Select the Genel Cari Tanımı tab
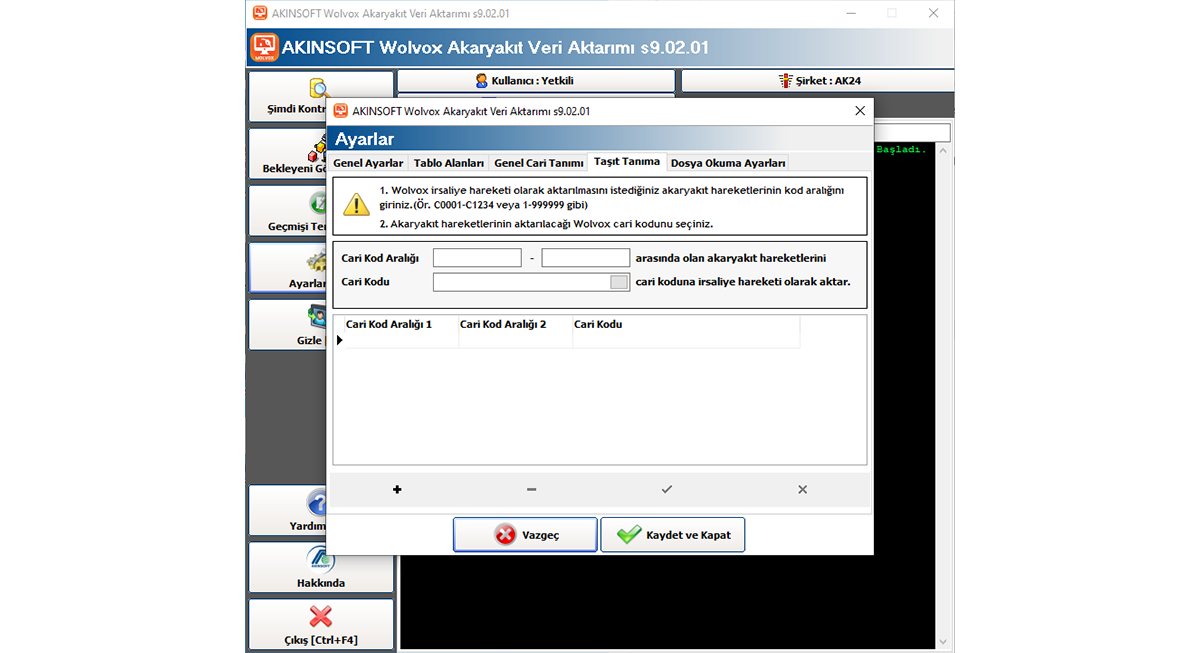1200x653 pixels. pyautogui.click(x=538, y=163)
